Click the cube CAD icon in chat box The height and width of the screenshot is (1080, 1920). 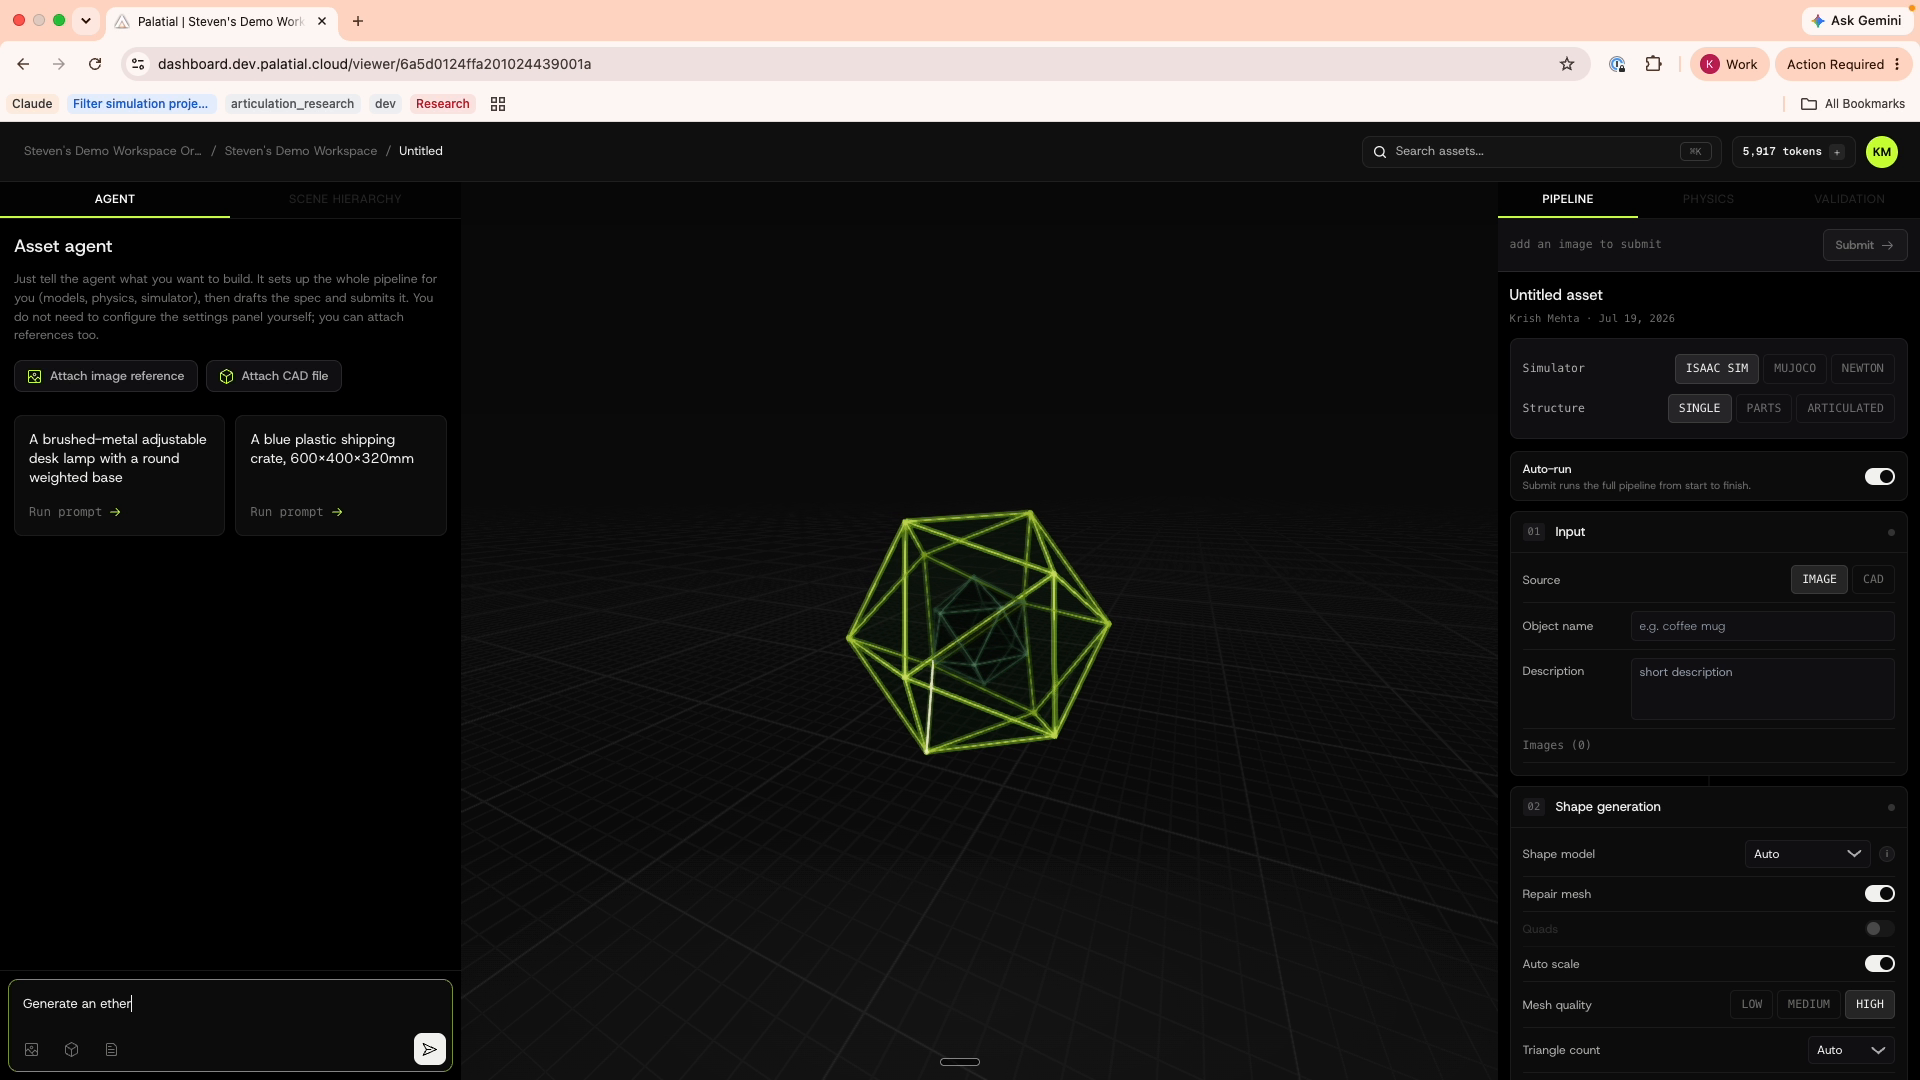(x=72, y=1050)
